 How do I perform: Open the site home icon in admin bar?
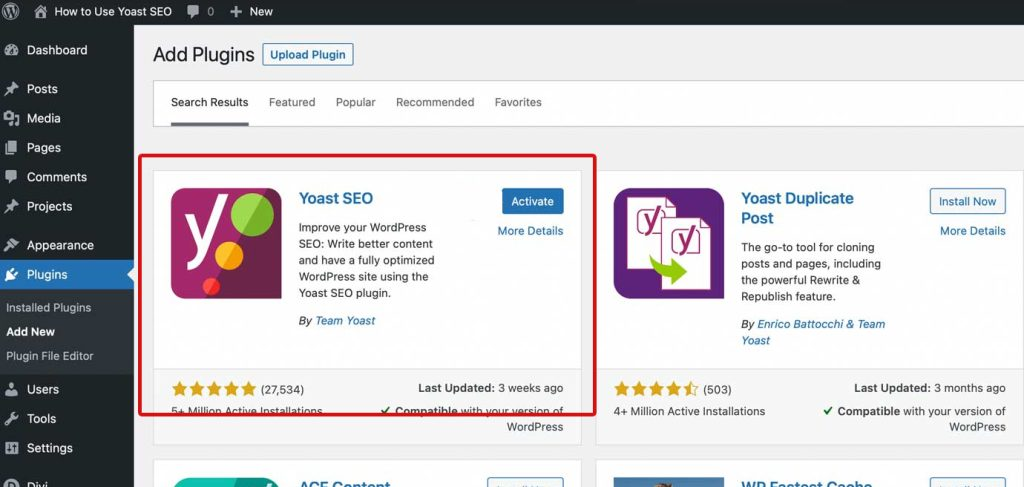tap(40, 12)
